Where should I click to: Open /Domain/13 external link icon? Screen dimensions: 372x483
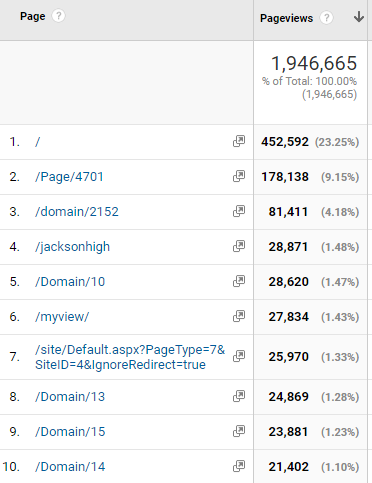239,396
